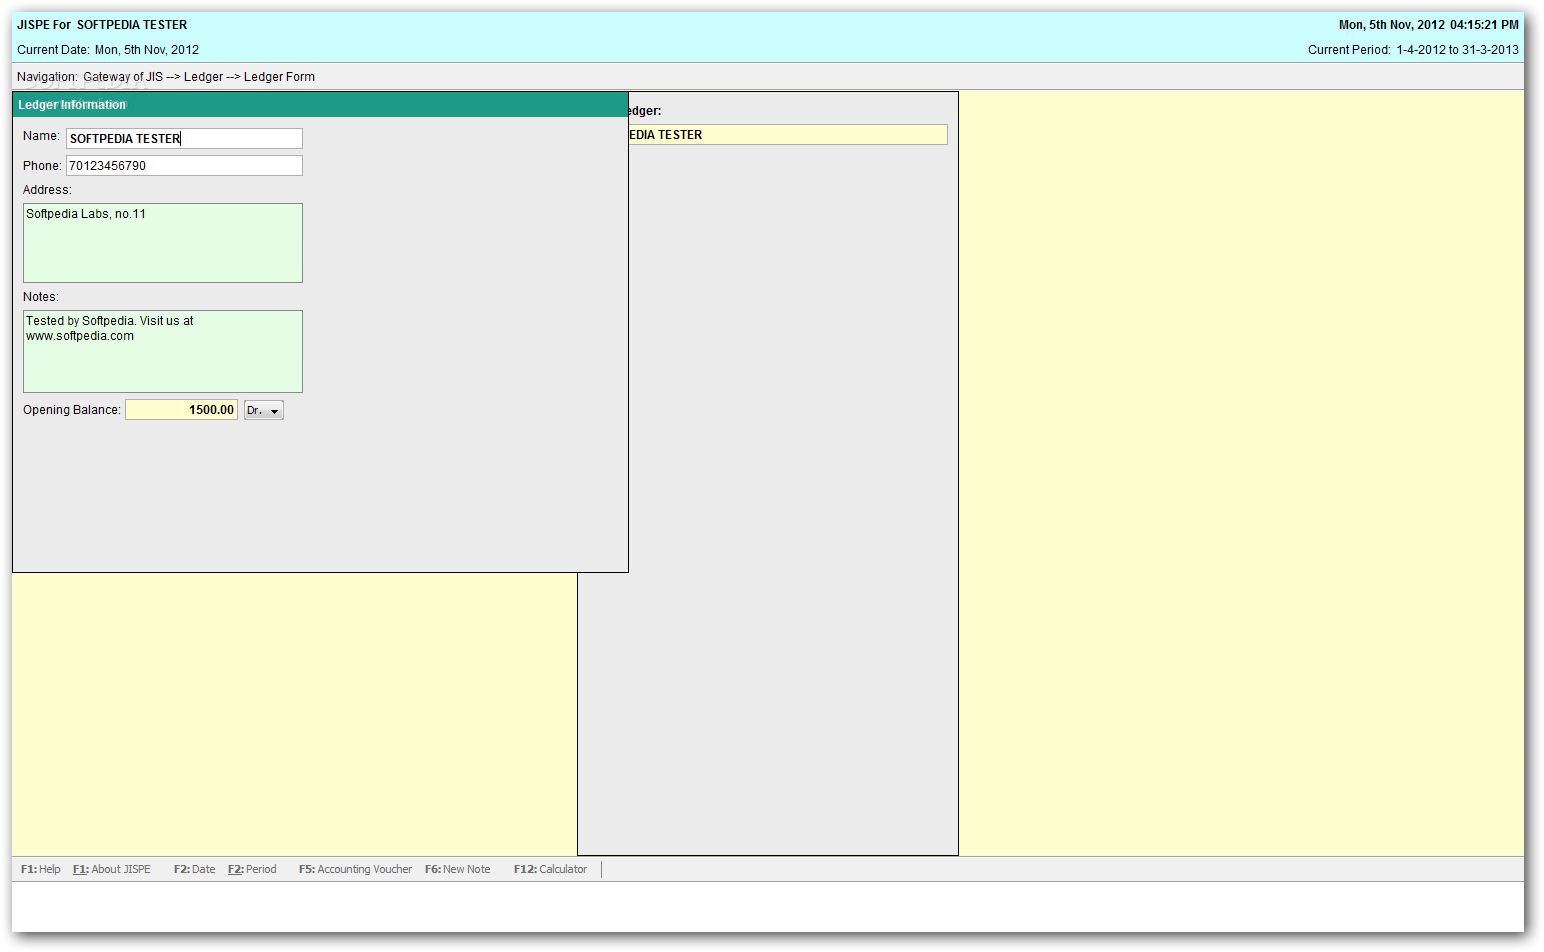
Task: Click F2: Period shortcut
Action: [252, 869]
